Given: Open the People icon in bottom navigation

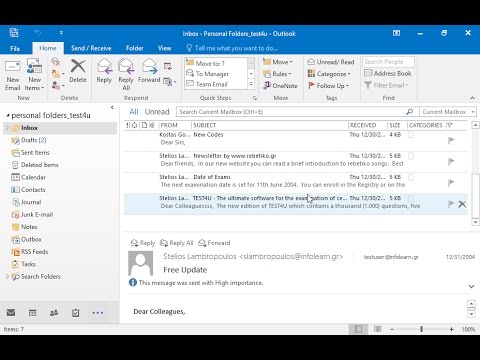Looking at the screenshot, I should pyautogui.click(x=54, y=313).
